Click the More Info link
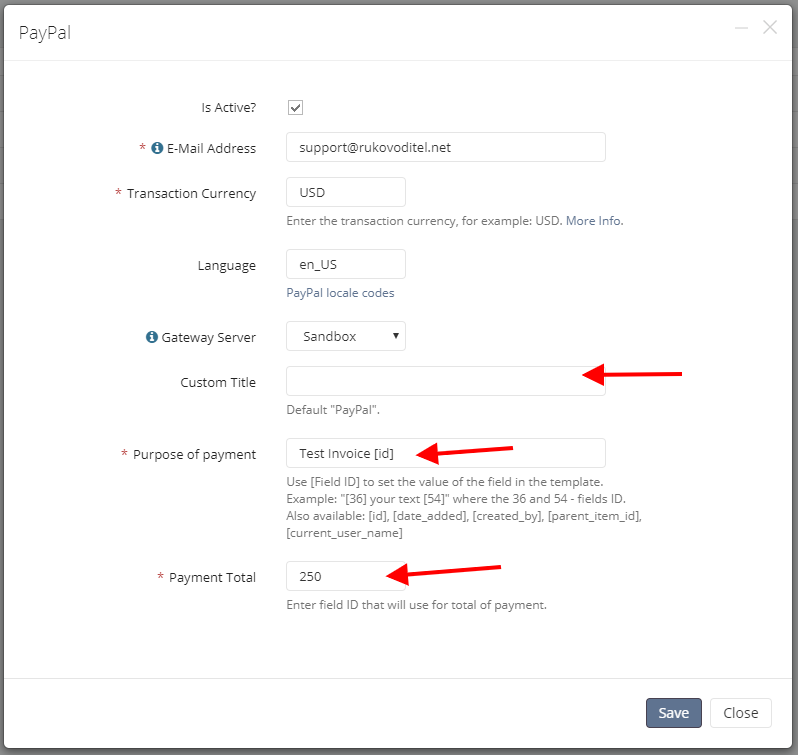 point(594,221)
